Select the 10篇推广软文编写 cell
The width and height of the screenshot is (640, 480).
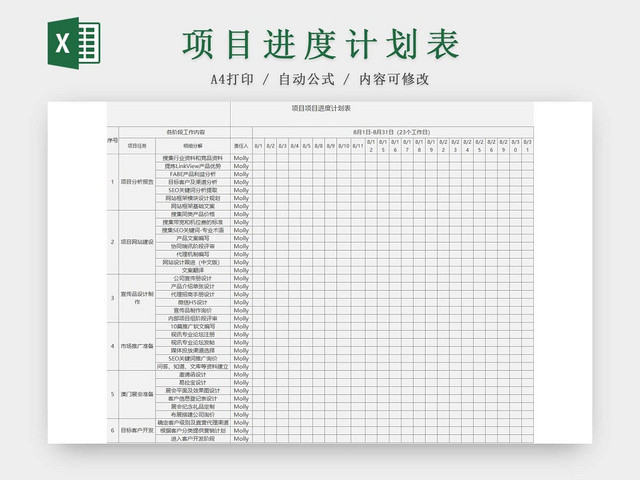pyautogui.click(x=193, y=327)
